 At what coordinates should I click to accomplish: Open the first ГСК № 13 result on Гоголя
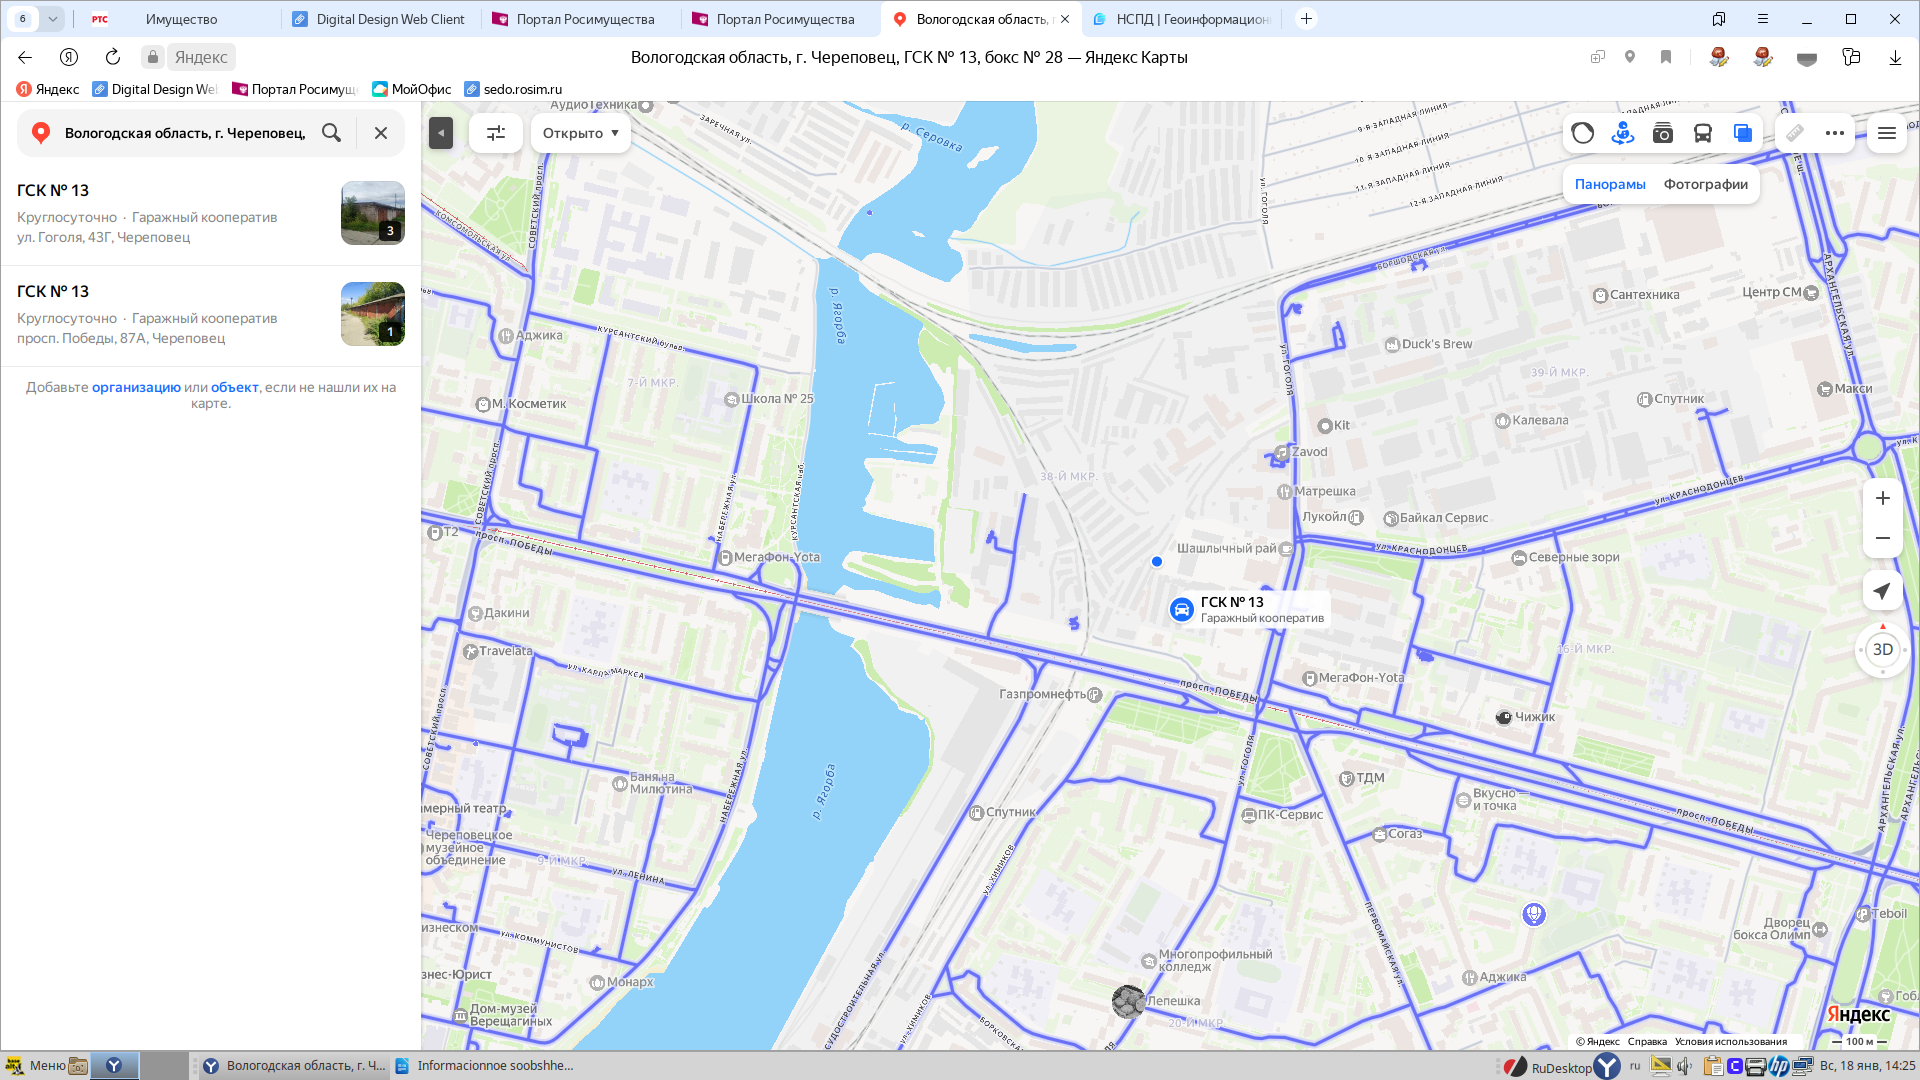(53, 190)
